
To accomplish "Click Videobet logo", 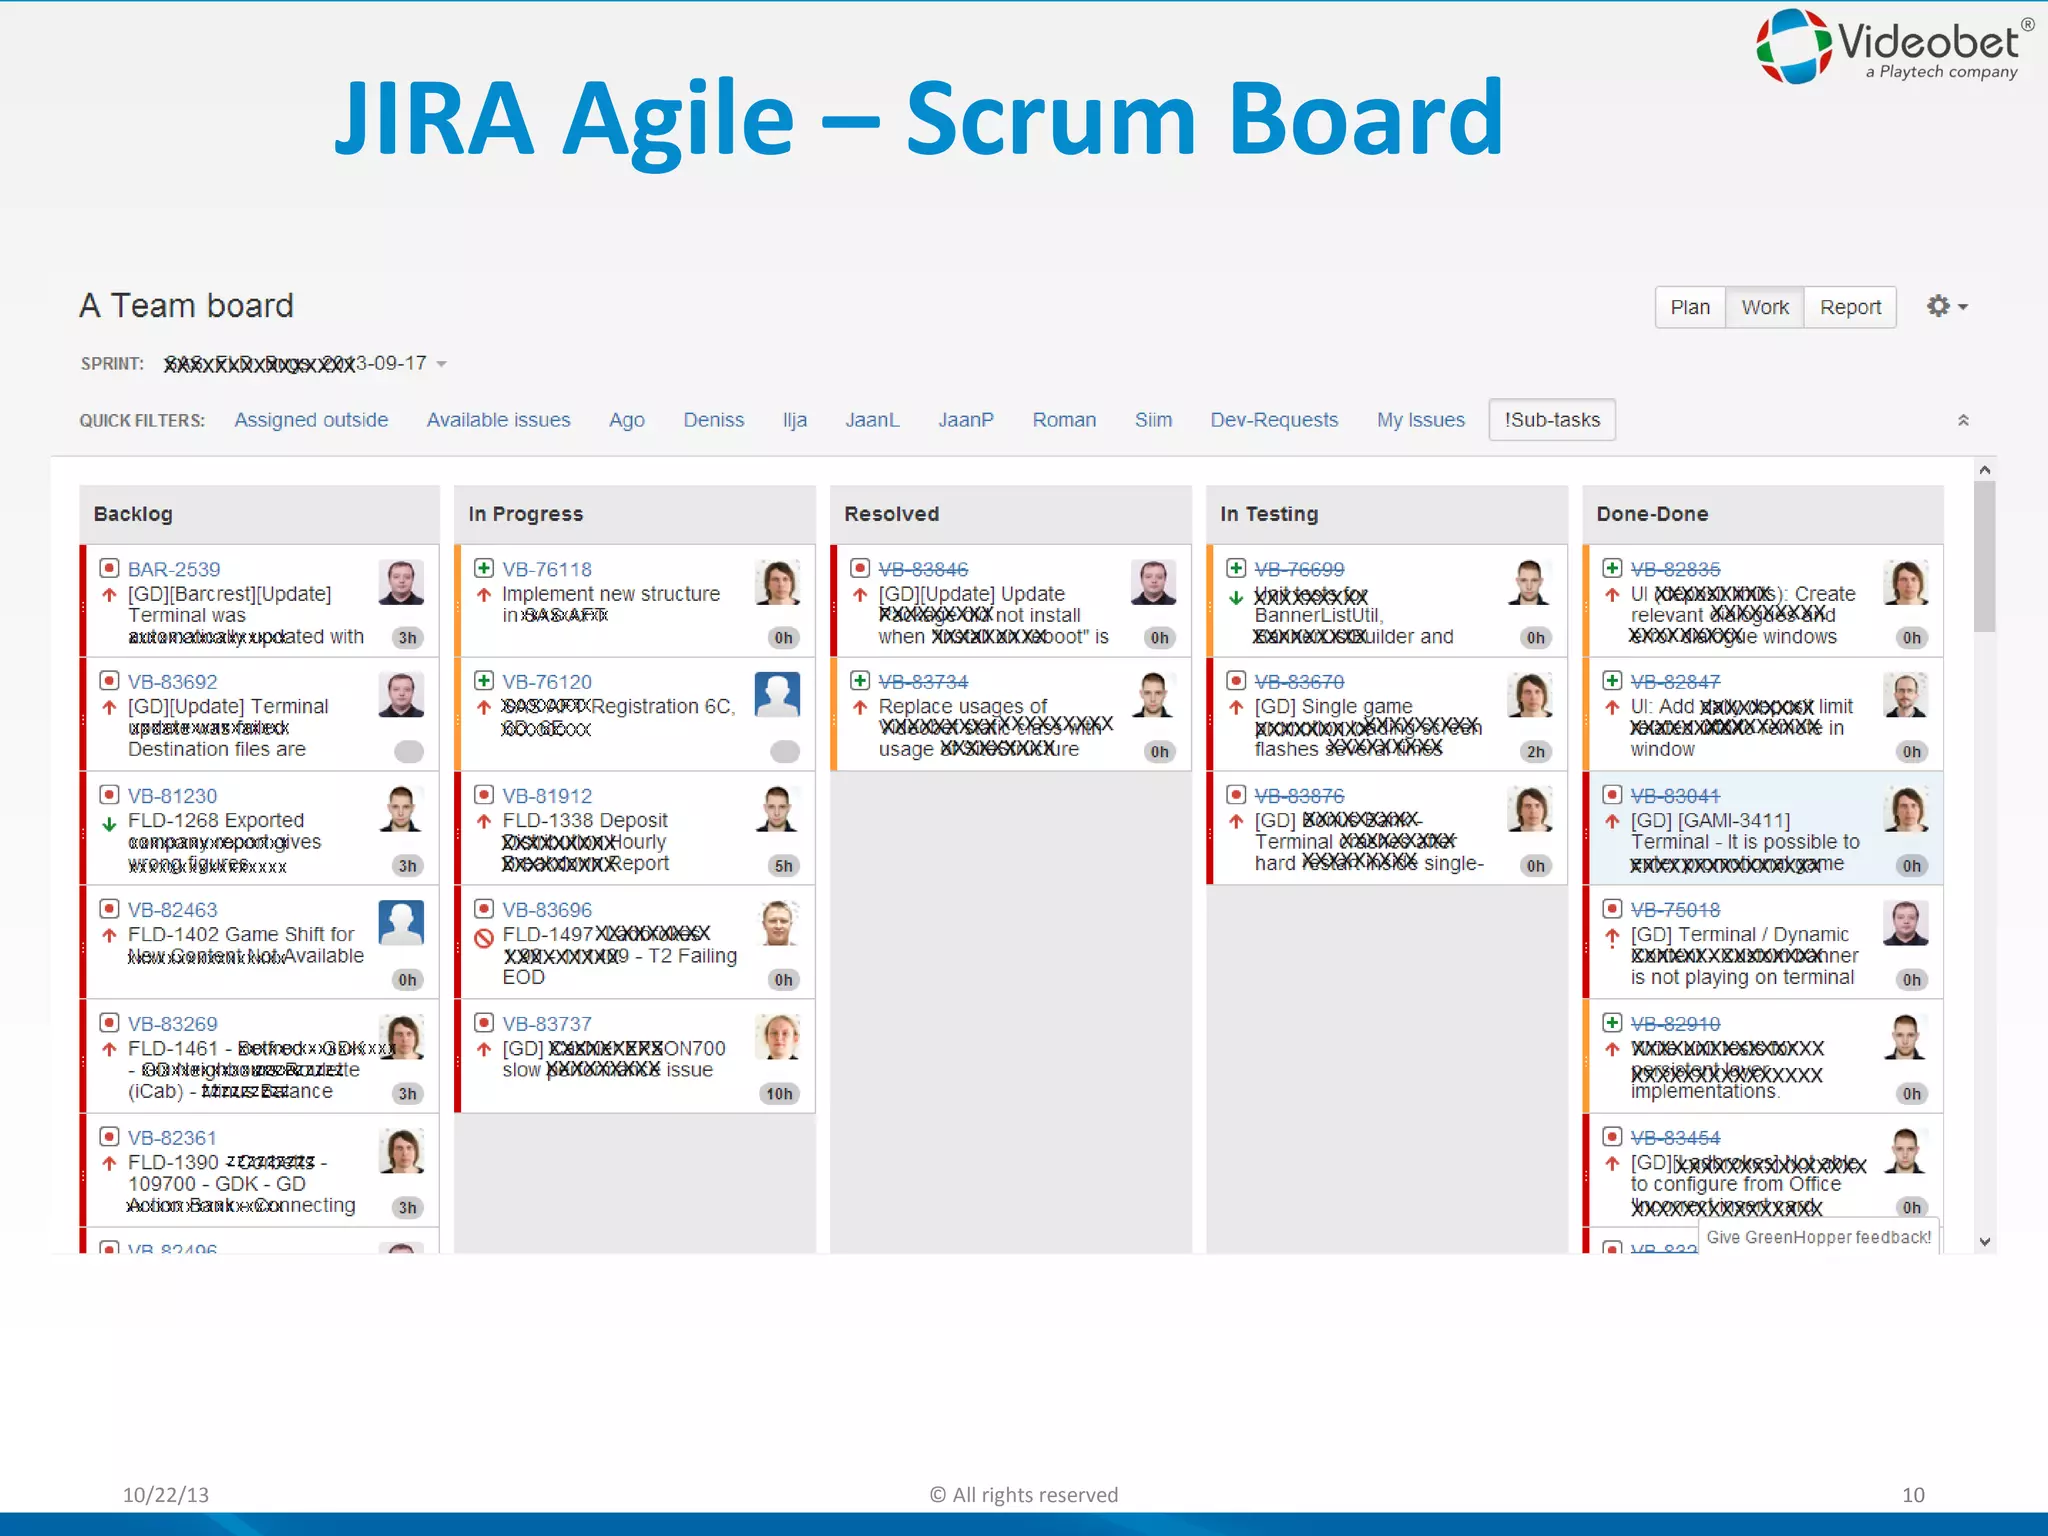I will tap(1895, 46).
